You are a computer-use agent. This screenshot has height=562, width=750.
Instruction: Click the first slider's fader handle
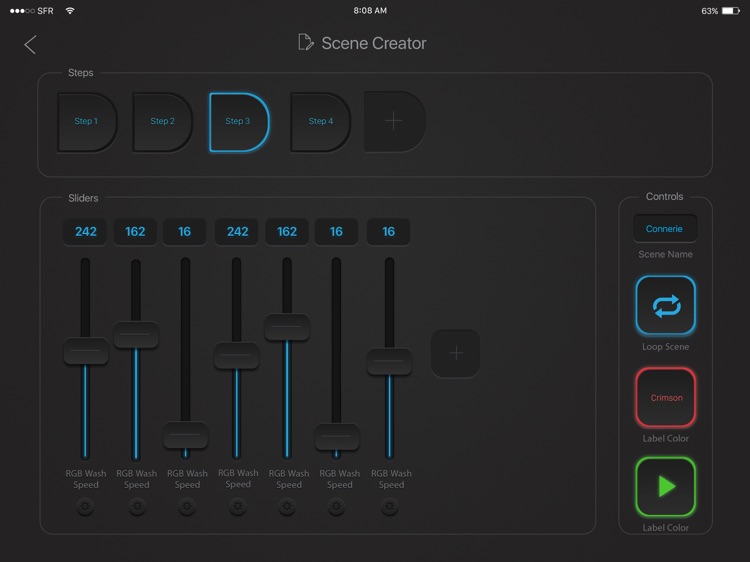[x=86, y=351]
